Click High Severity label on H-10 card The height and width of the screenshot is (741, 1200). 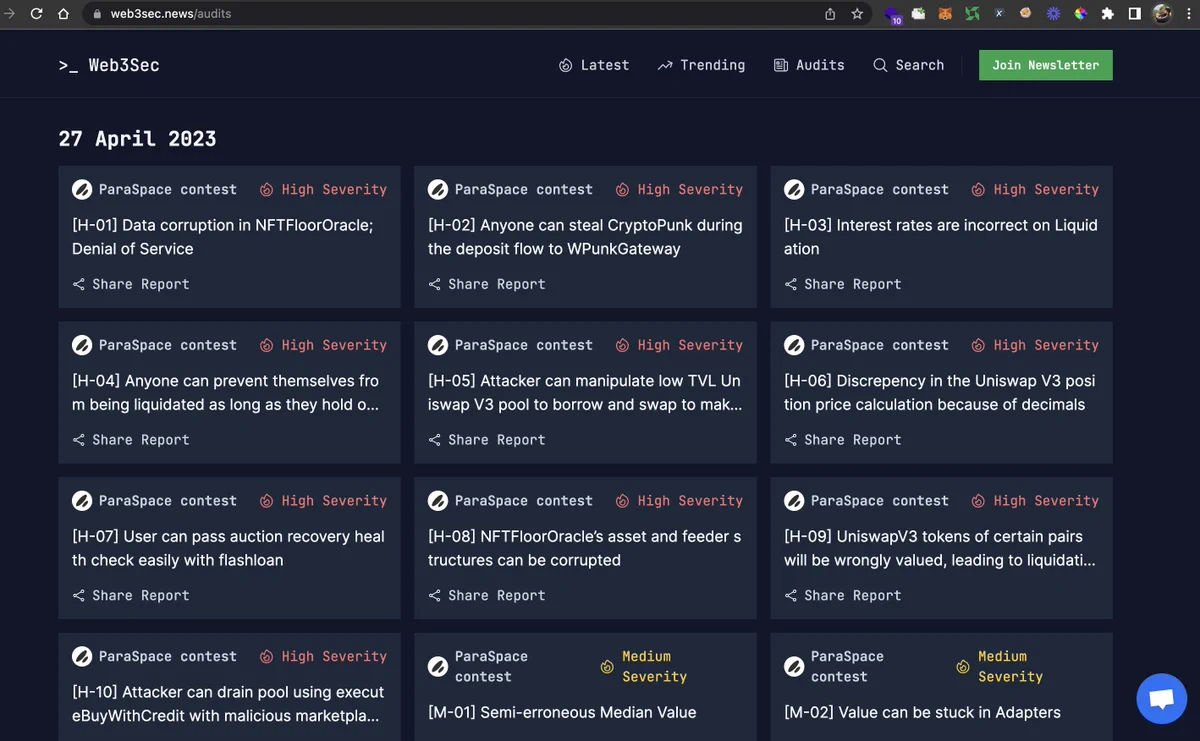334,657
